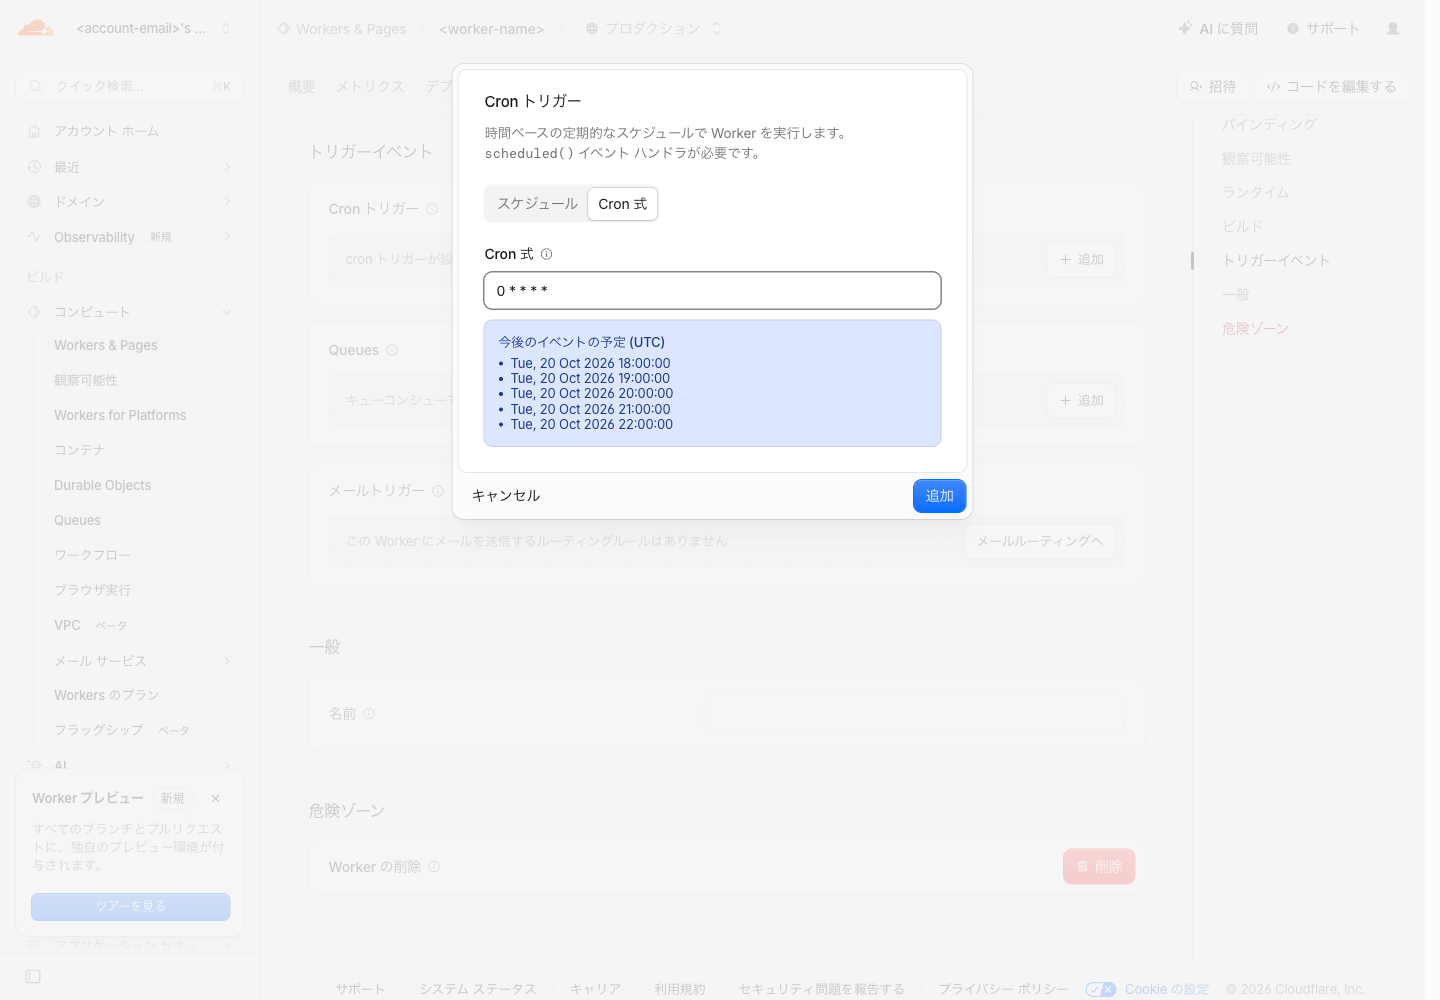The width and height of the screenshot is (1440, 1000).
Task: Click inside the Cron 式 input field
Action: (712, 290)
